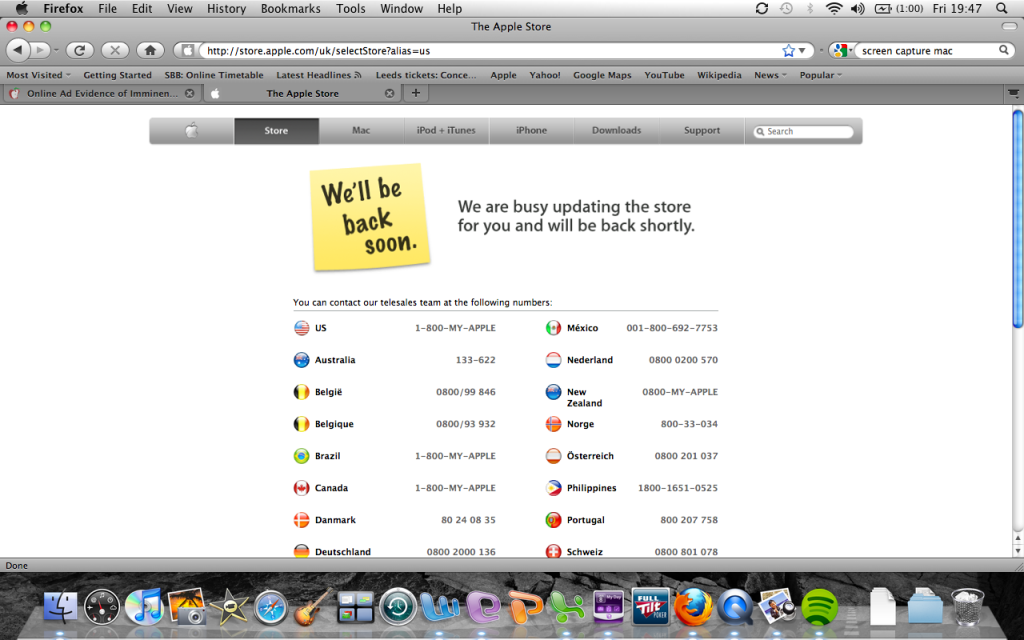This screenshot has height=640, width=1024.
Task: Go back with the browser Back arrow
Action: click(18, 50)
